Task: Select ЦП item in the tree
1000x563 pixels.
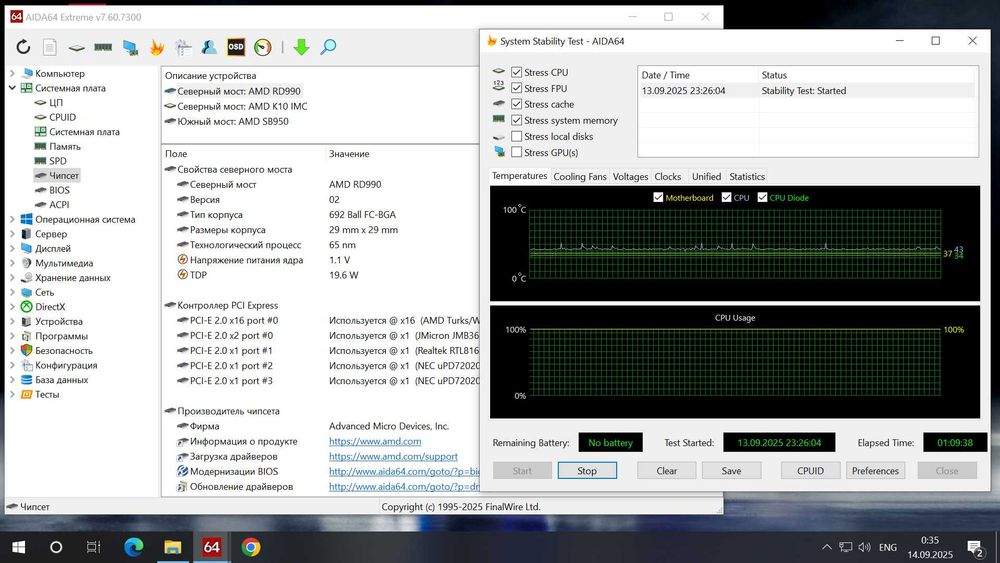Action: 56,103
